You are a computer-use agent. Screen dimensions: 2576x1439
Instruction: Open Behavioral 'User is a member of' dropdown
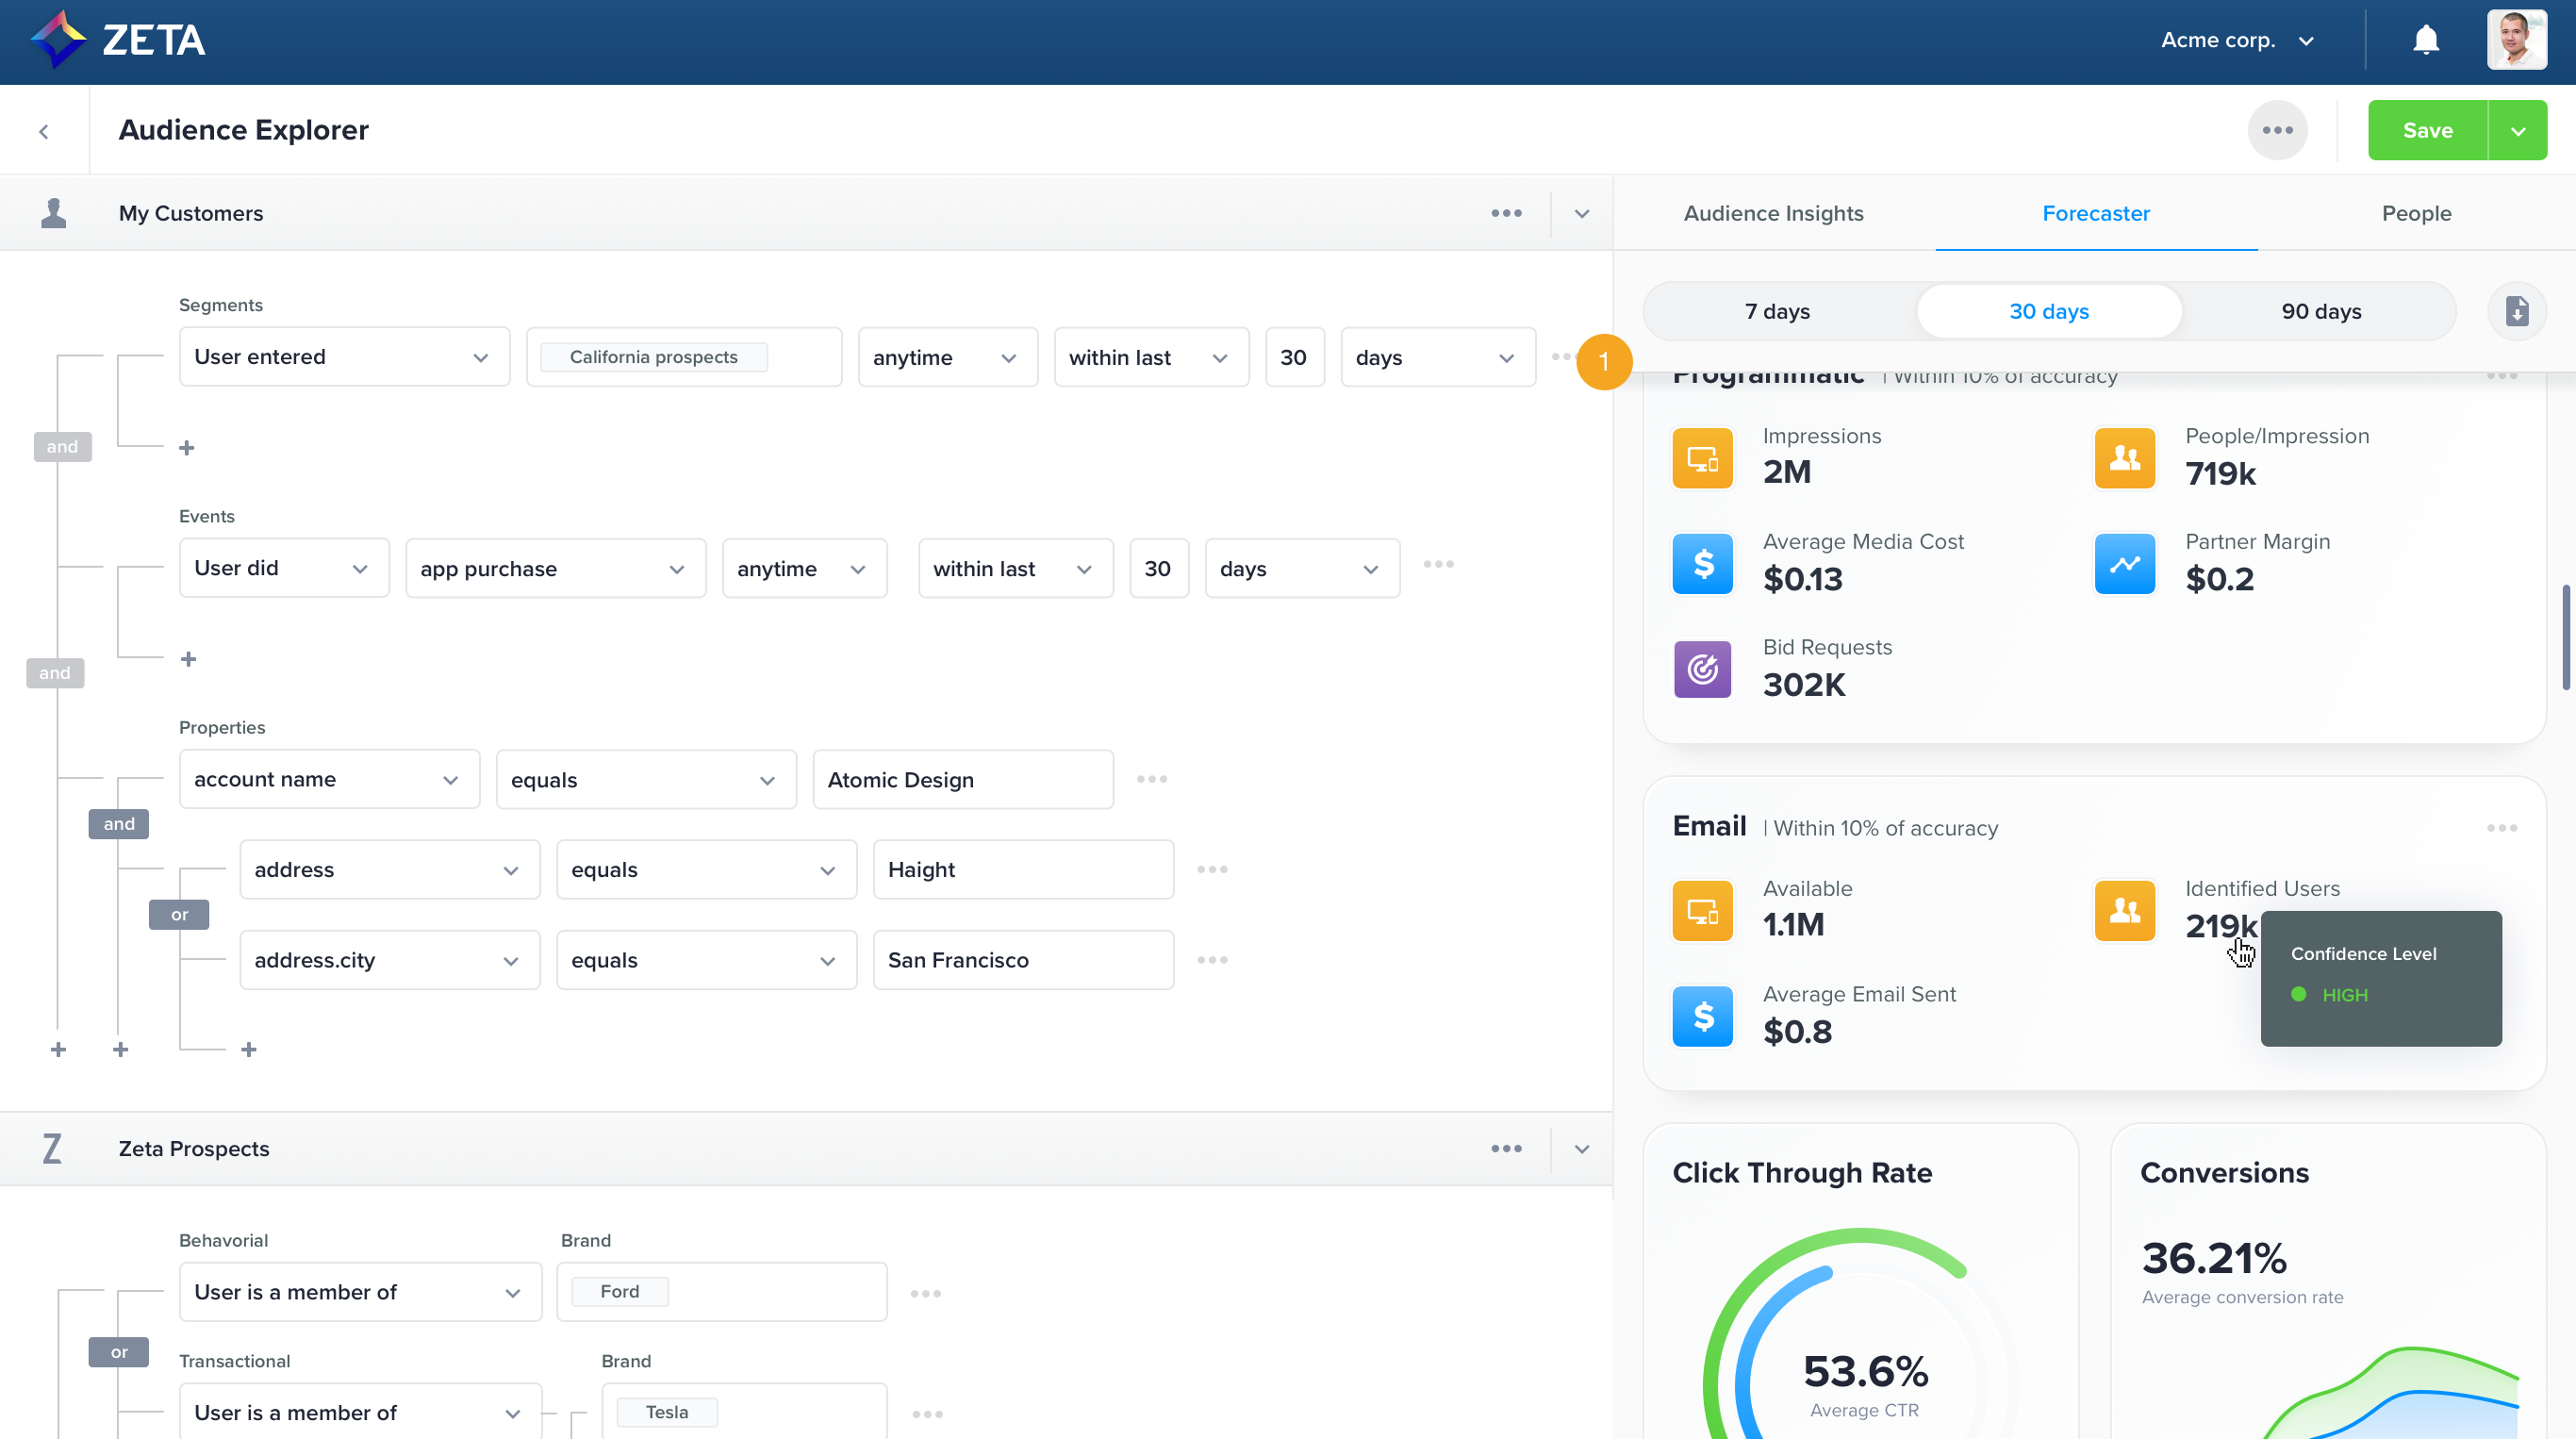(x=360, y=1292)
